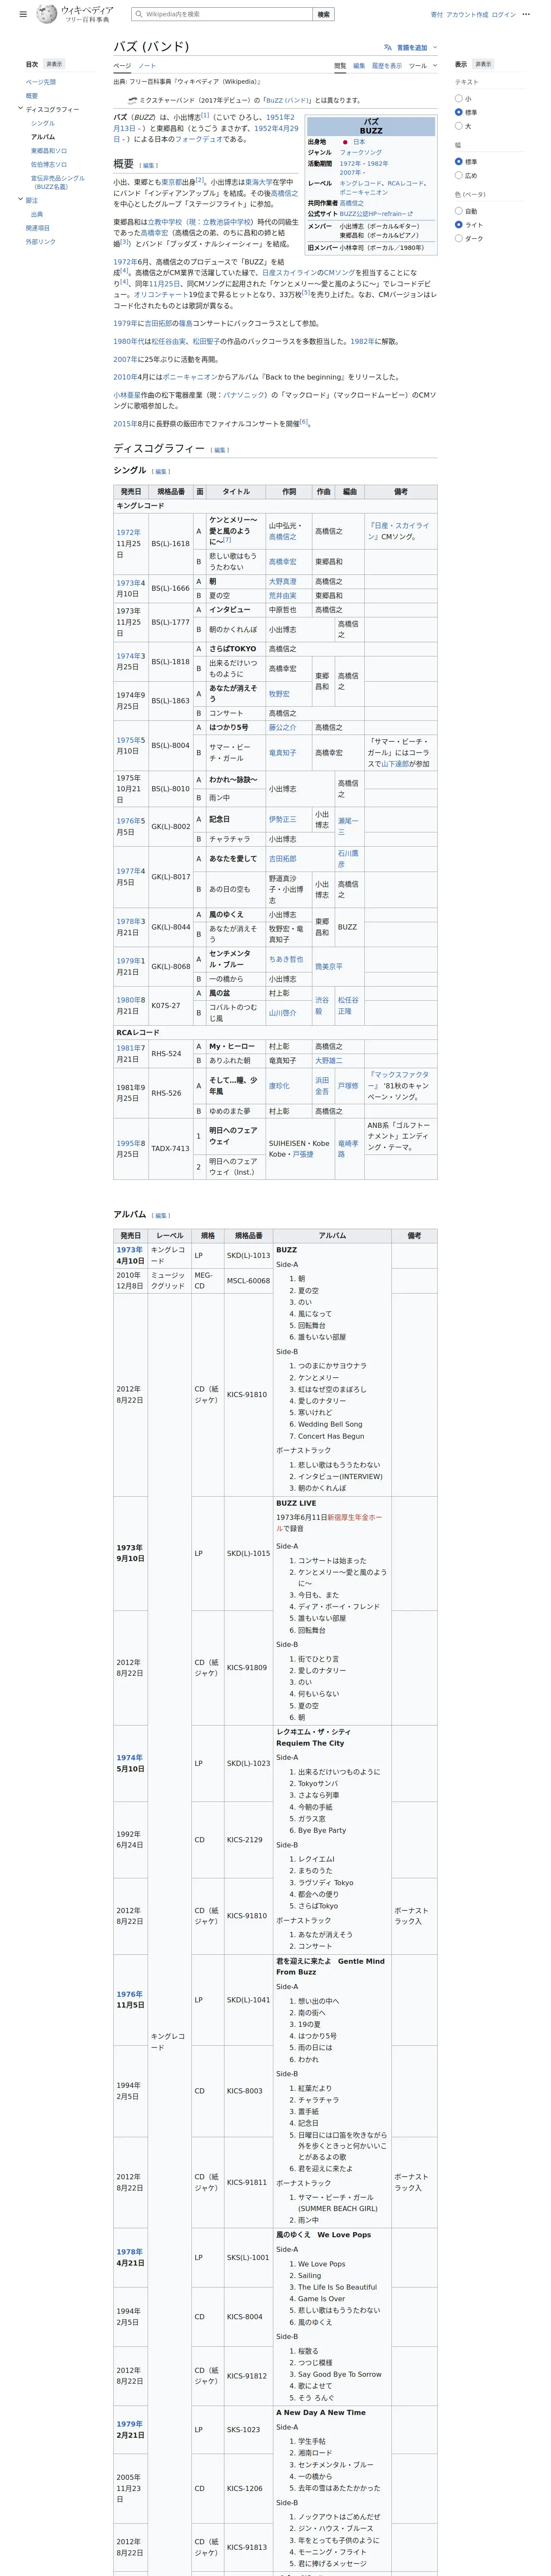Jump to アルバム in contents sidebar
The image size is (551, 2576).
(x=43, y=137)
